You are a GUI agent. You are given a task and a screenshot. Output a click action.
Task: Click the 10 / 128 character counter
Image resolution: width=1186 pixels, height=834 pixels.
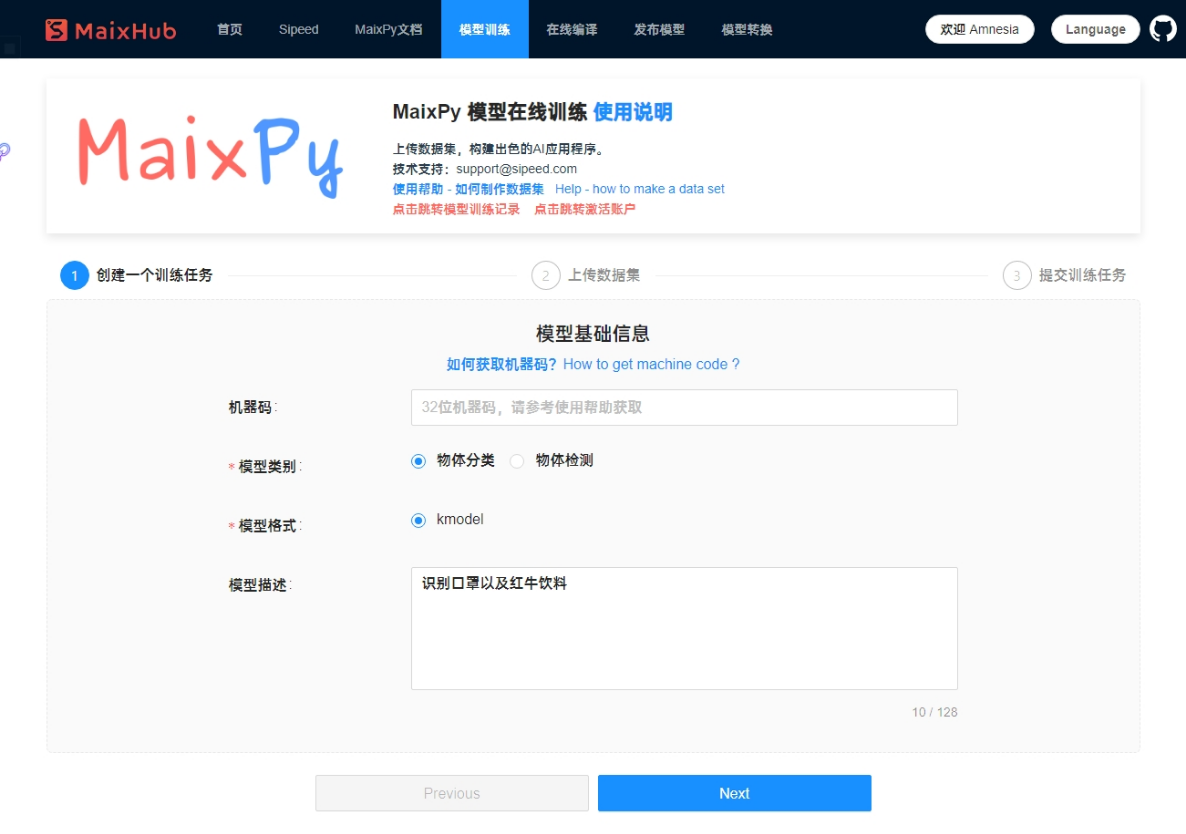click(934, 712)
